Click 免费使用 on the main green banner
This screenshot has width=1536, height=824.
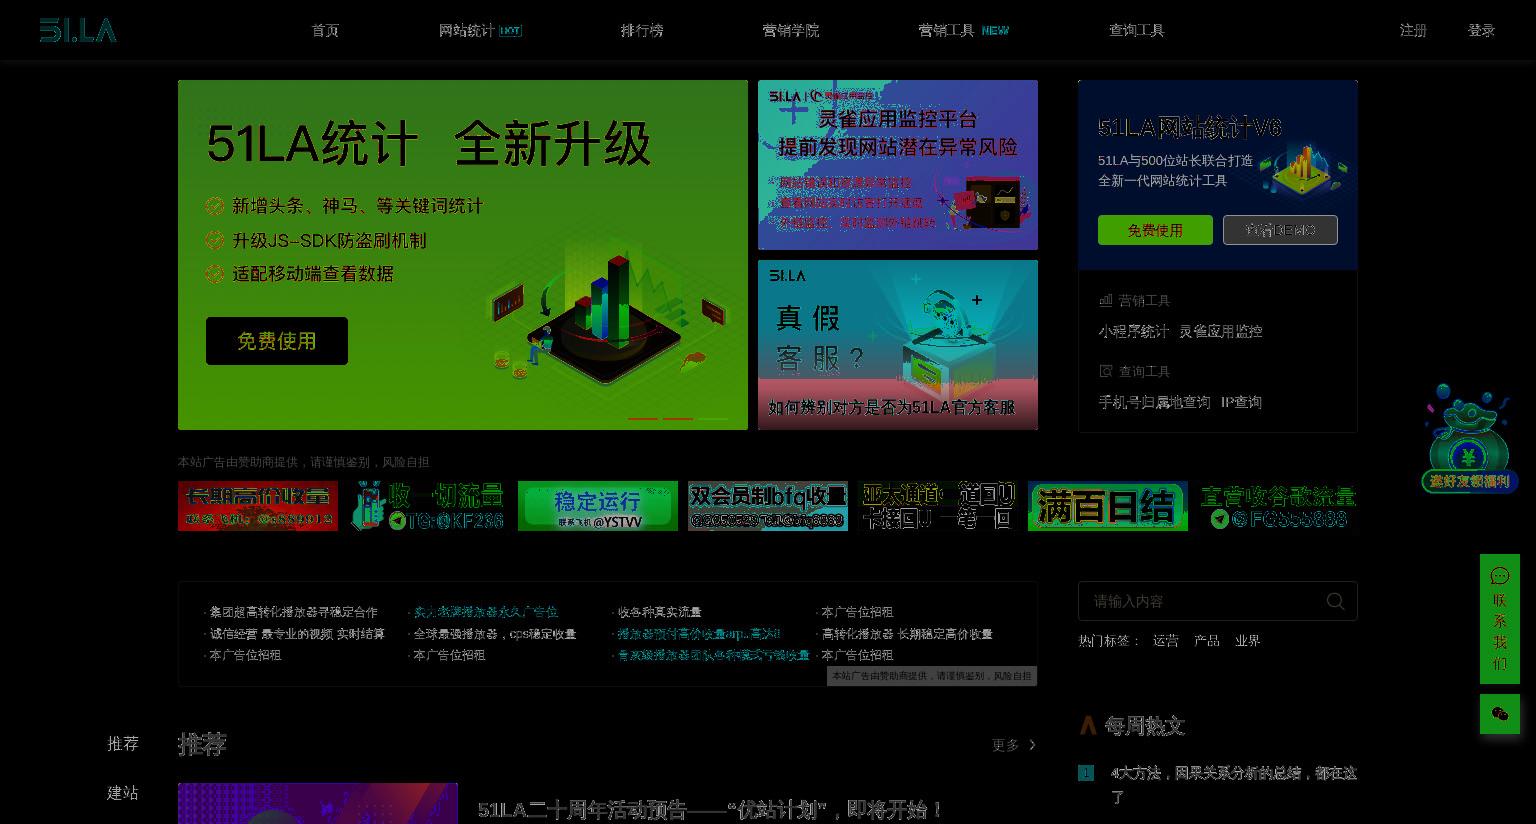coord(277,341)
